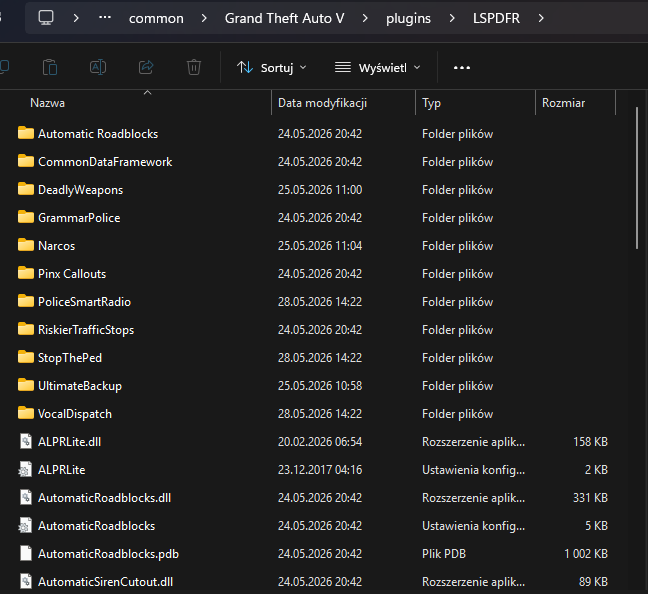
Task: Select the AutomaticRoadblocks.pdb file icon
Action: click(26, 553)
